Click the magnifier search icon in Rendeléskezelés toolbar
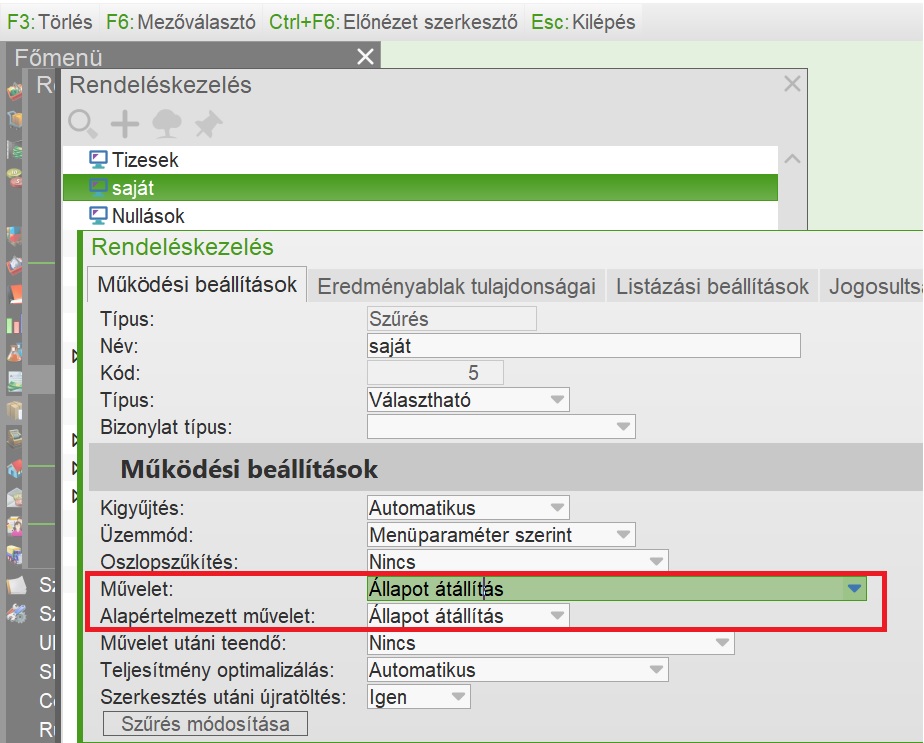 tap(82, 123)
